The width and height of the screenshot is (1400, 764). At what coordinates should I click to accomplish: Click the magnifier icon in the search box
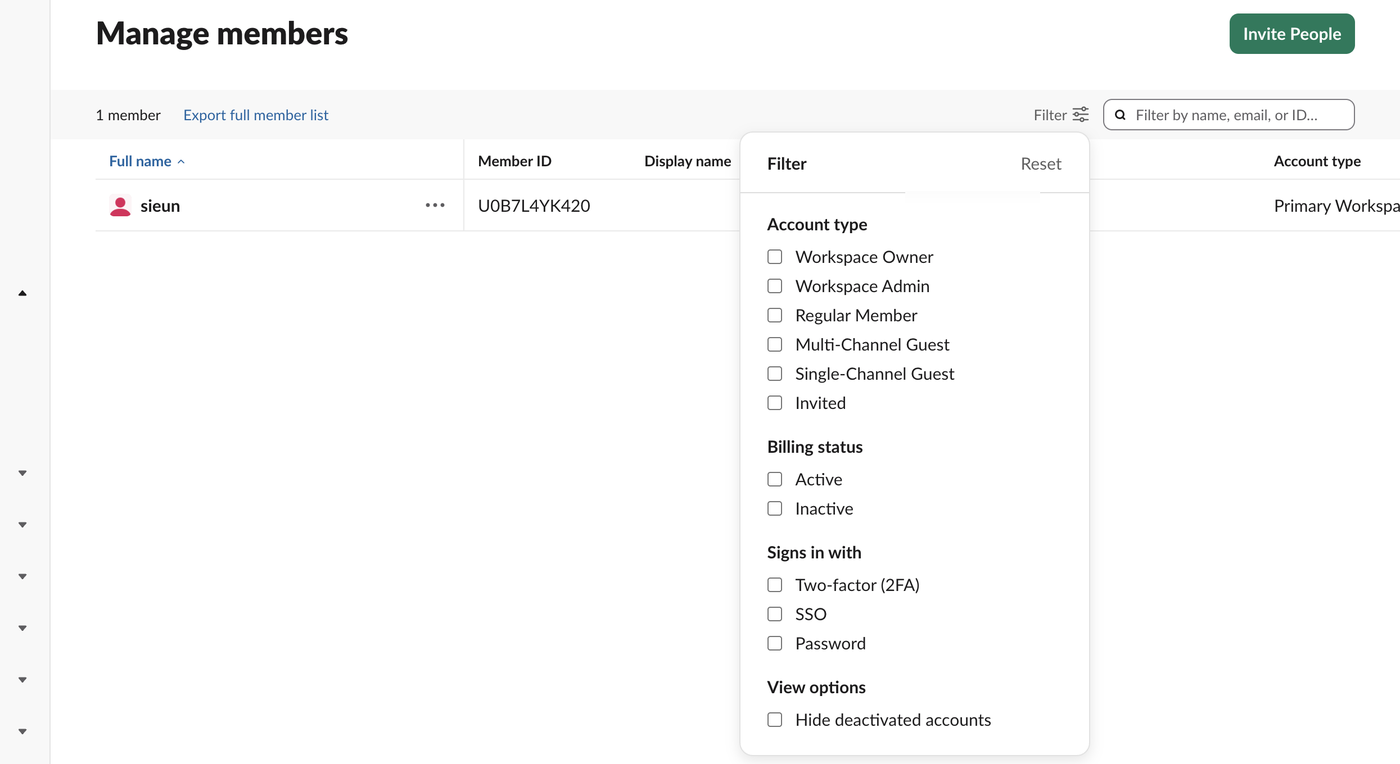1121,115
